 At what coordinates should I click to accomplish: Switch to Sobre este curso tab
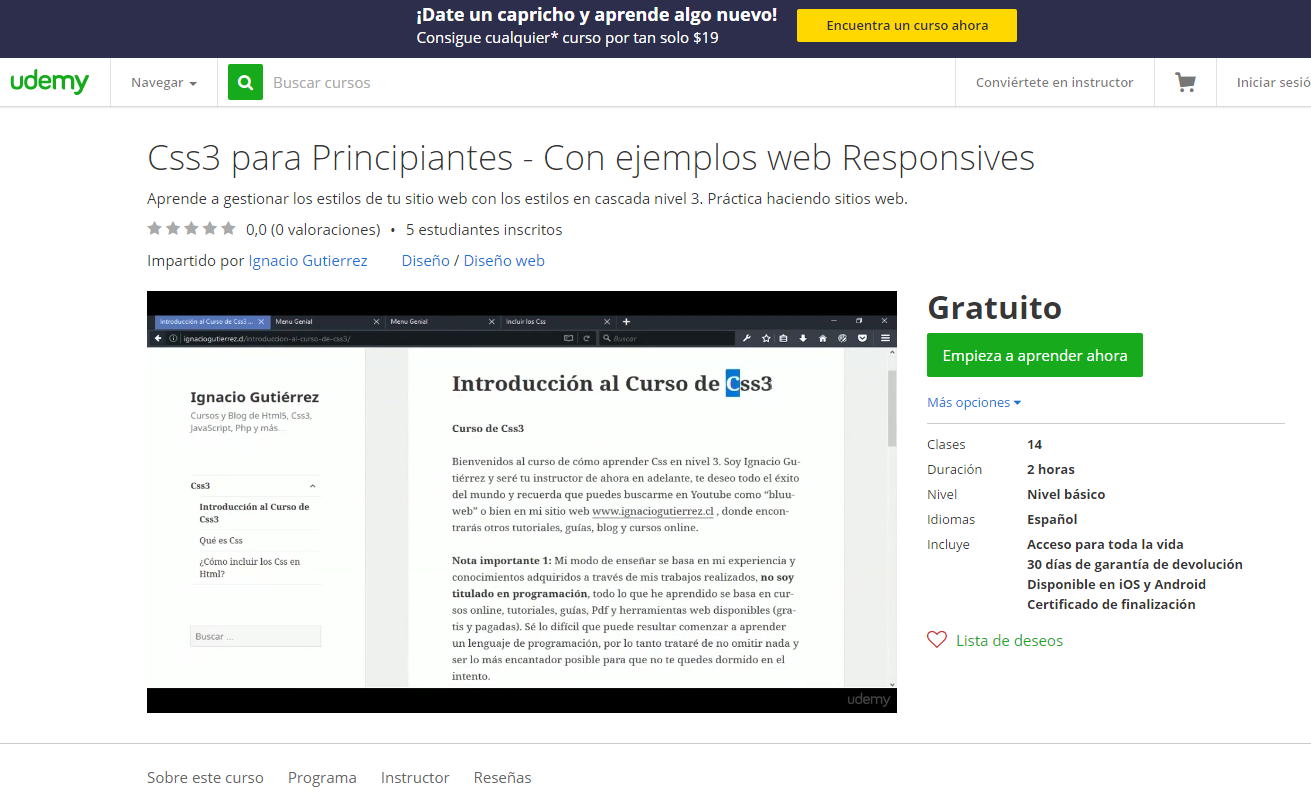[205, 777]
